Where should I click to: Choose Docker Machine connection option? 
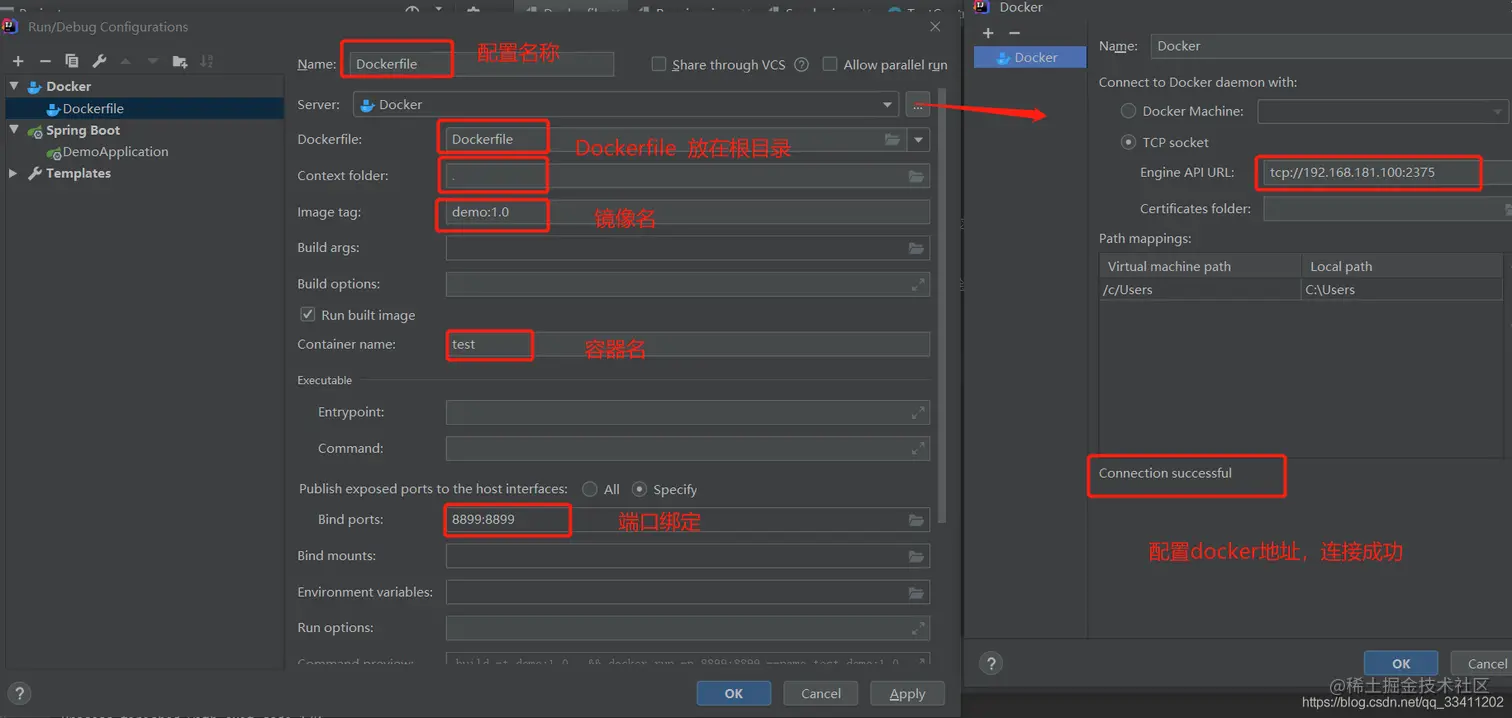[x=1129, y=111]
